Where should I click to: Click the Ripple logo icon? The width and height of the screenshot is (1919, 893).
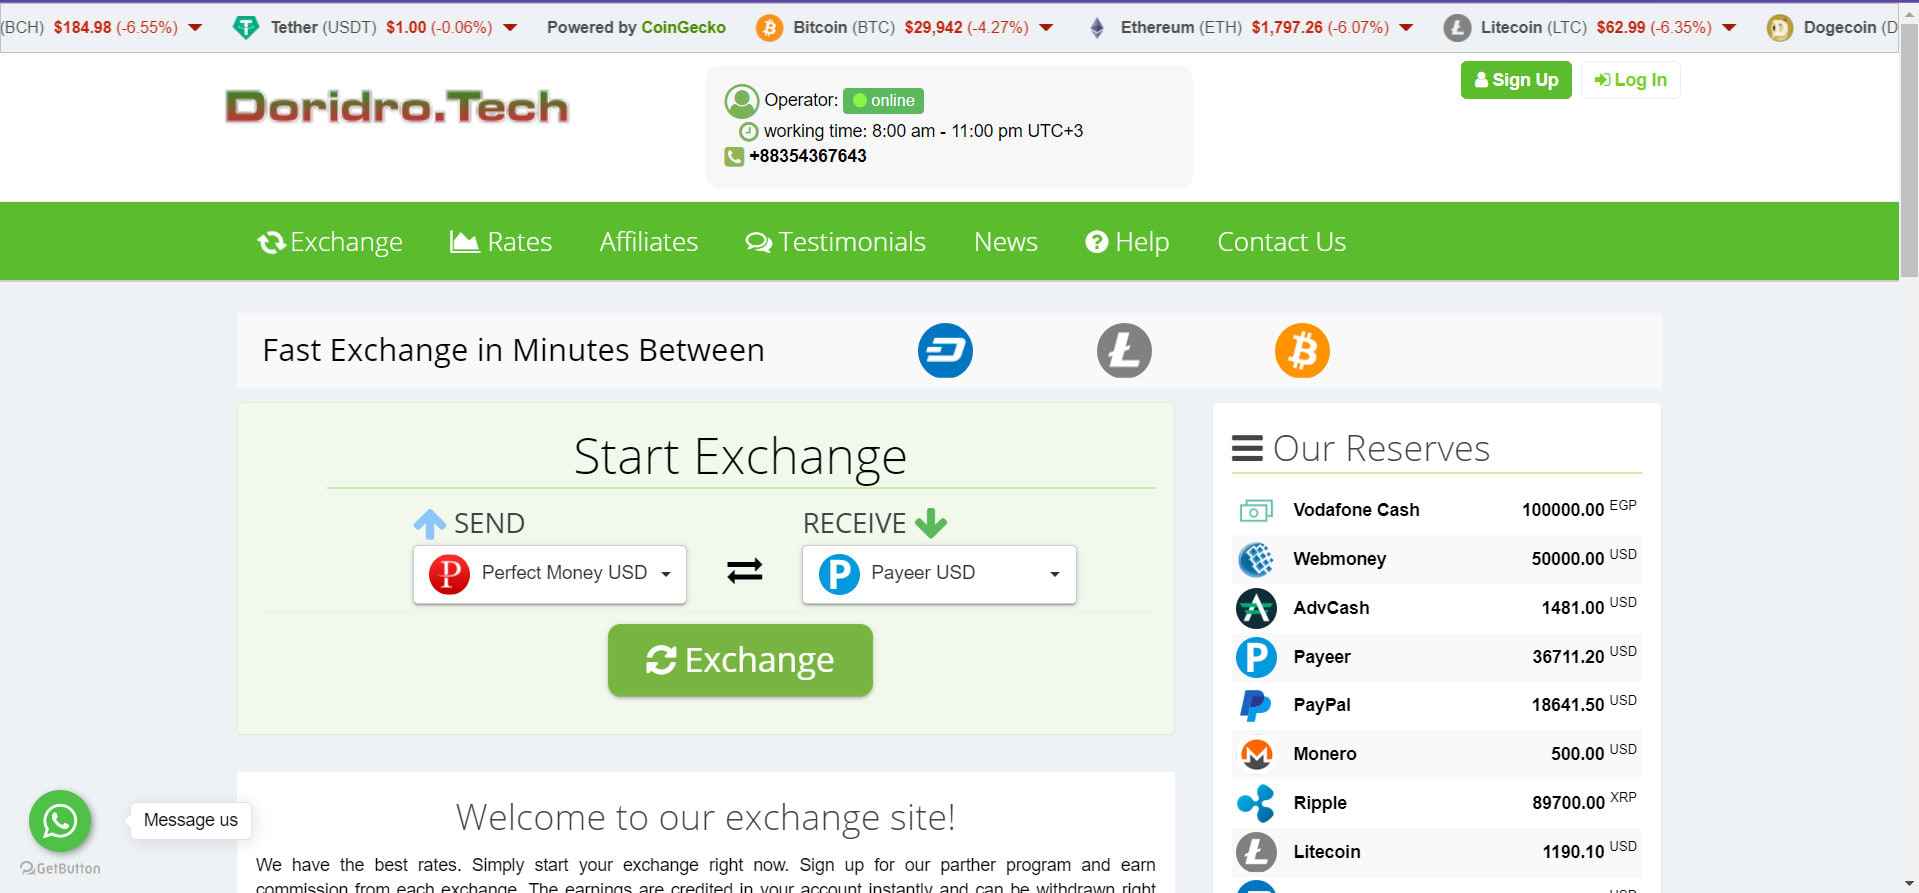click(x=1256, y=803)
